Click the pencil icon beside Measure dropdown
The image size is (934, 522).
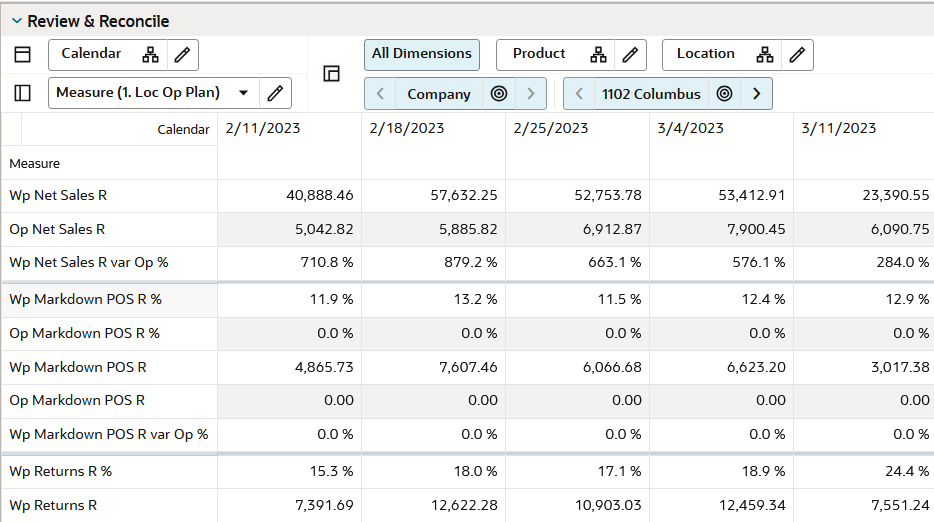pos(275,93)
